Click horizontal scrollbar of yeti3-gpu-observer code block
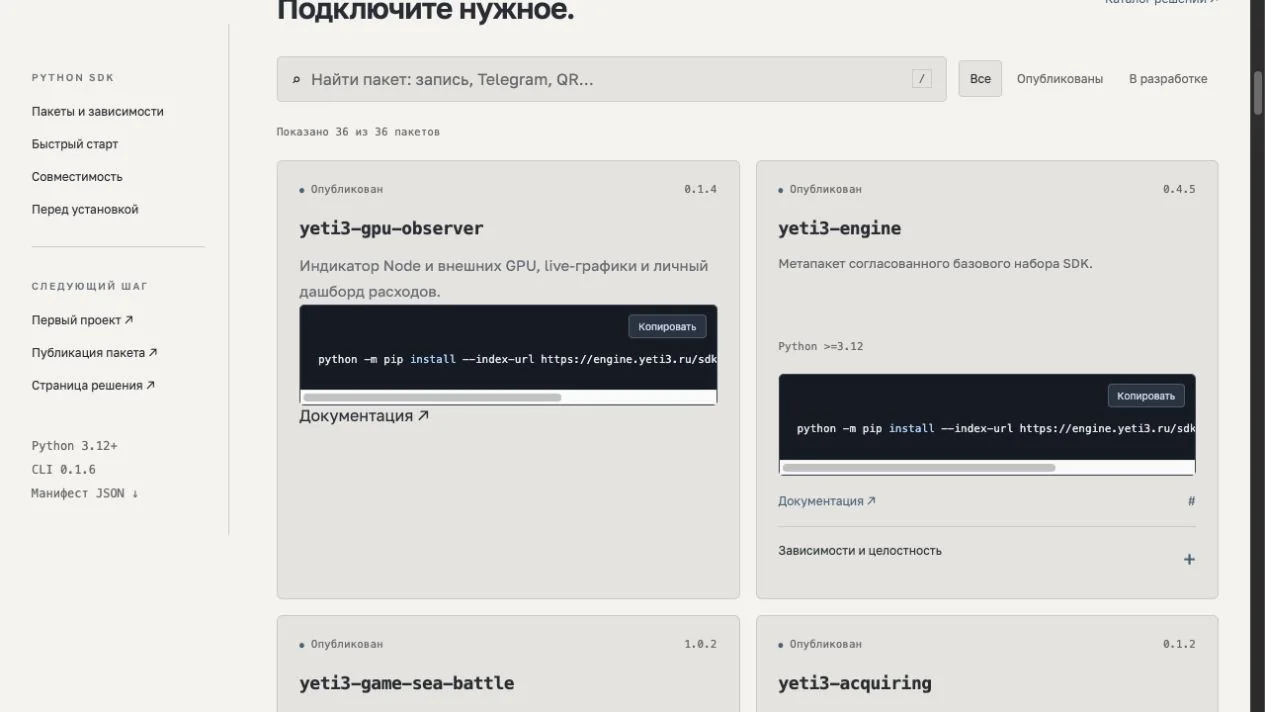The height and width of the screenshot is (712, 1265). [431, 397]
